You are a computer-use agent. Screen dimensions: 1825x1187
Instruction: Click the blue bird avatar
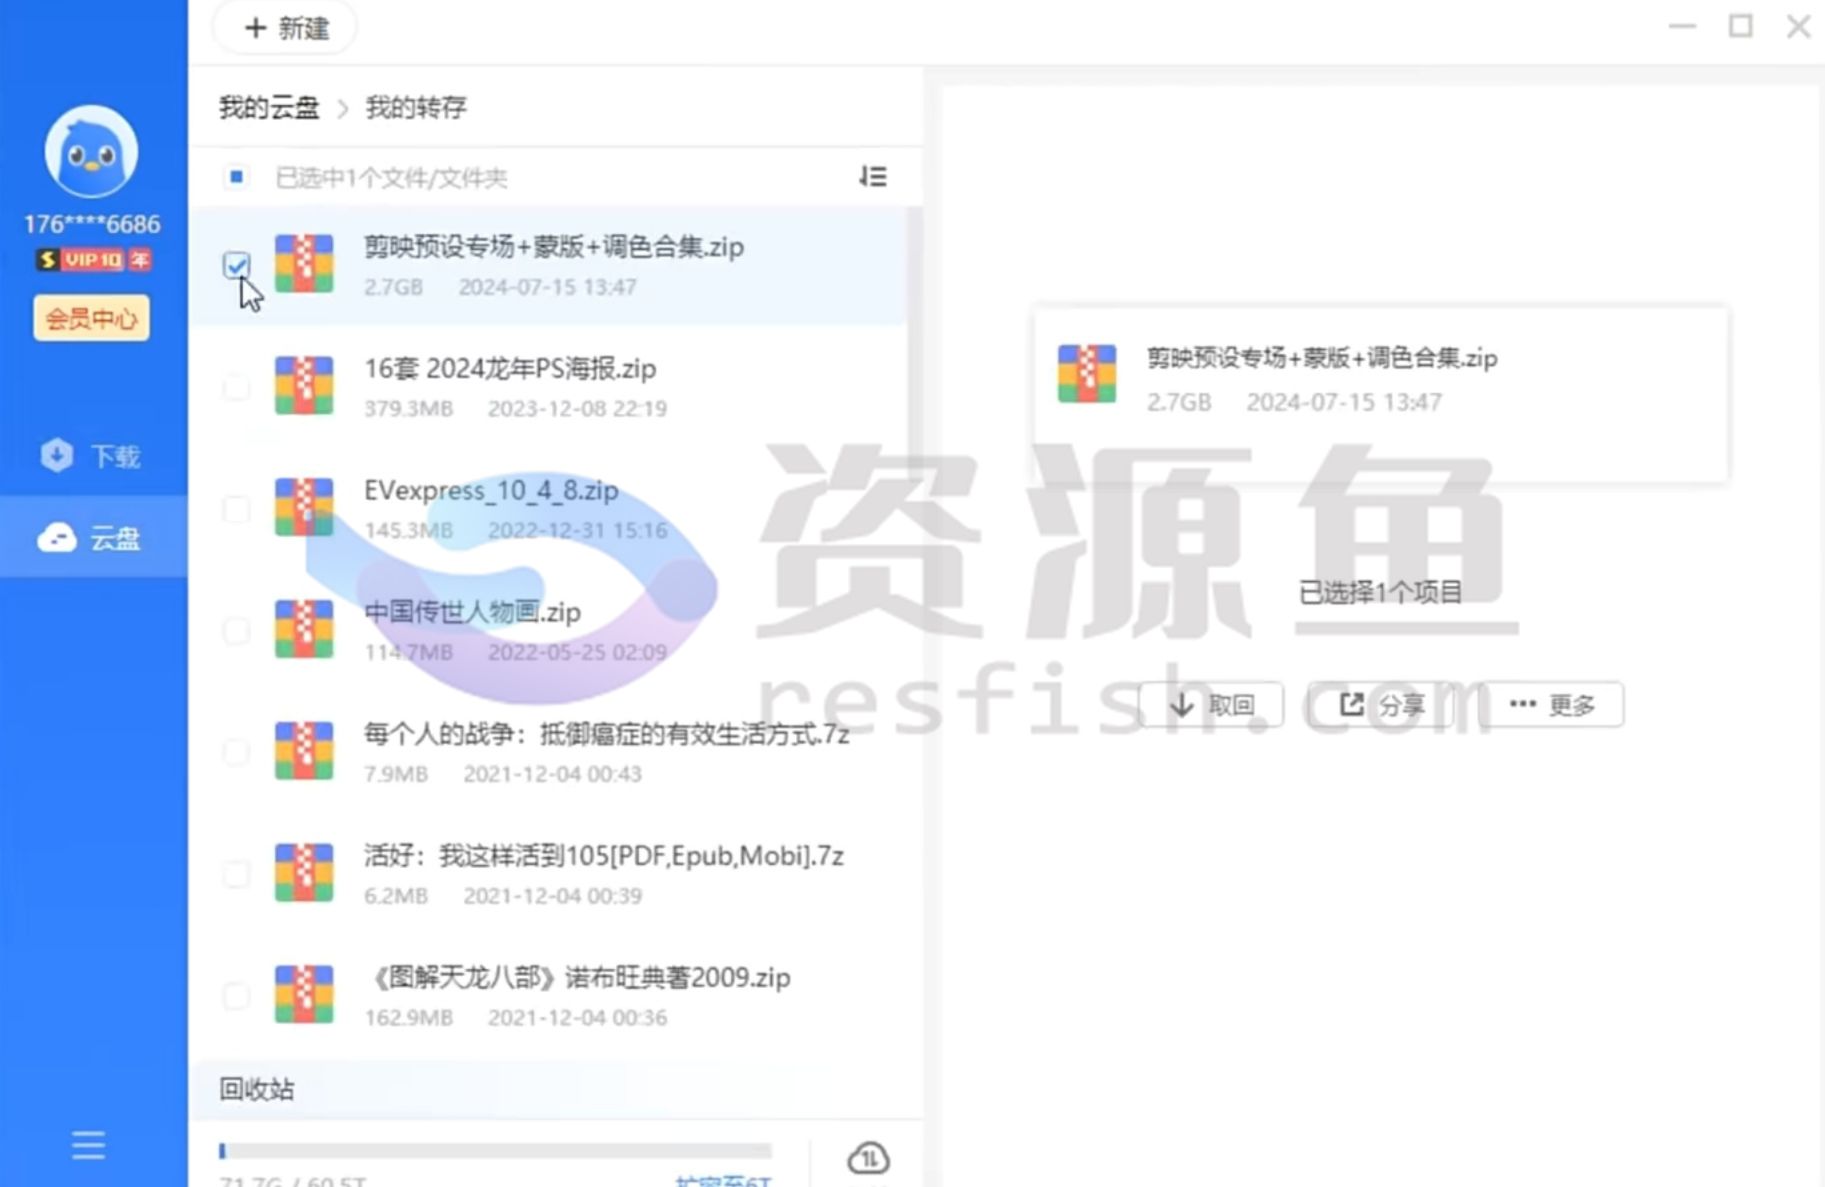91,151
